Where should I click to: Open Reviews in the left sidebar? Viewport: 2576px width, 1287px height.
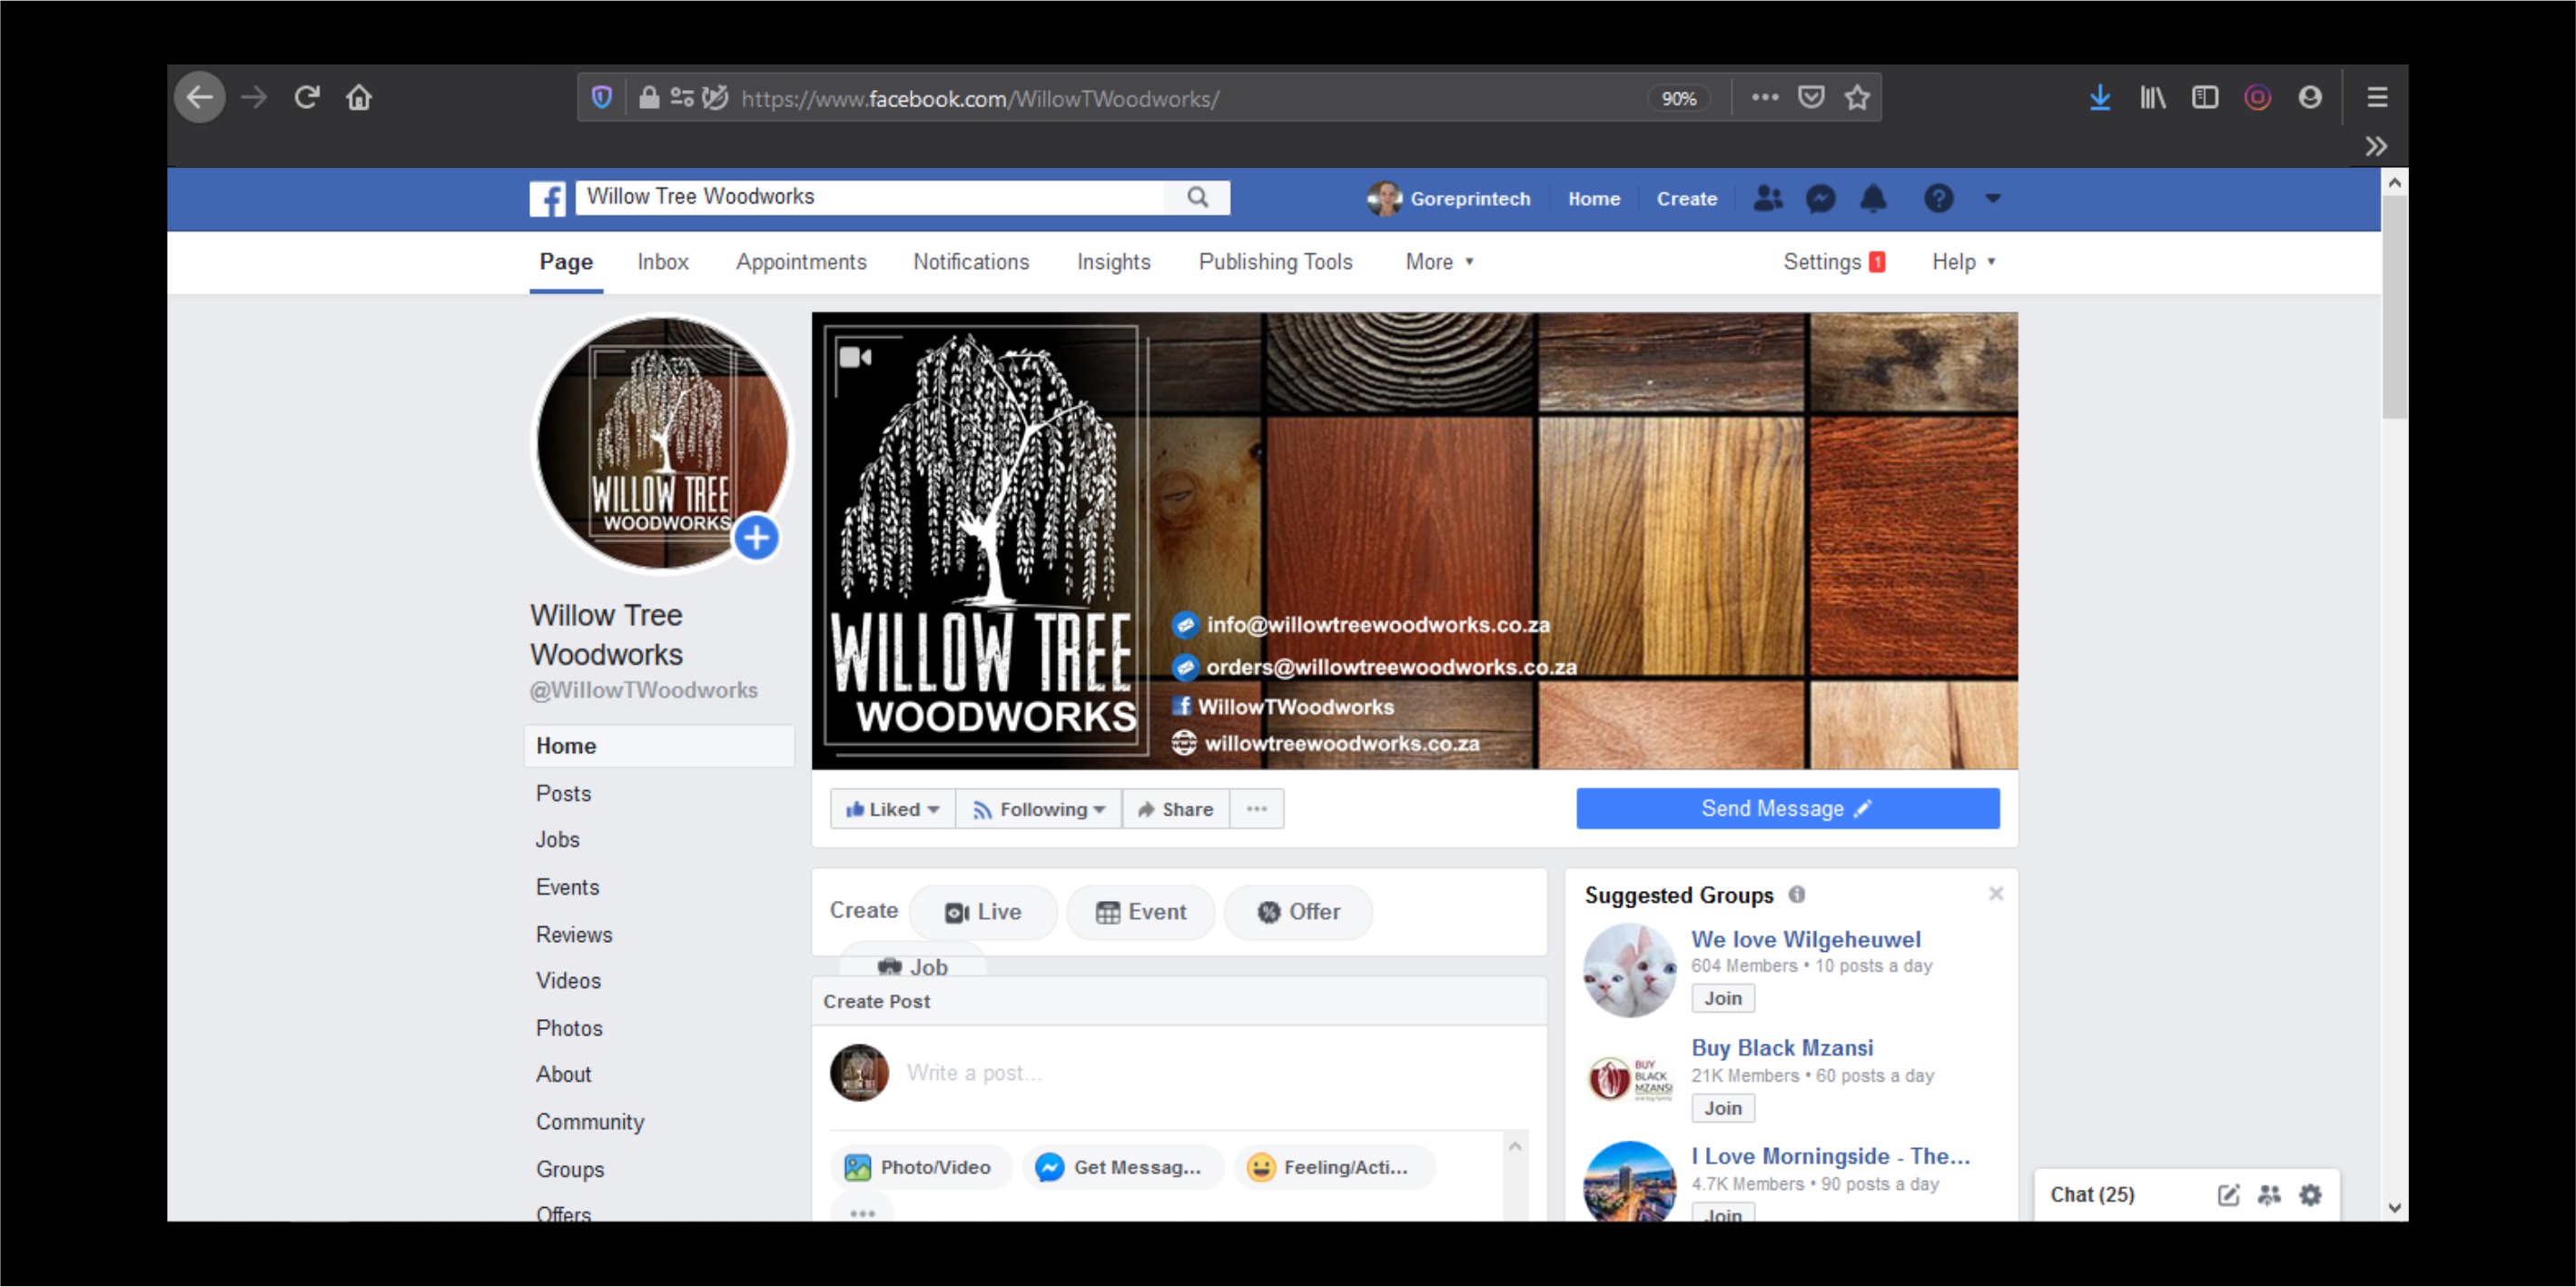coord(574,934)
